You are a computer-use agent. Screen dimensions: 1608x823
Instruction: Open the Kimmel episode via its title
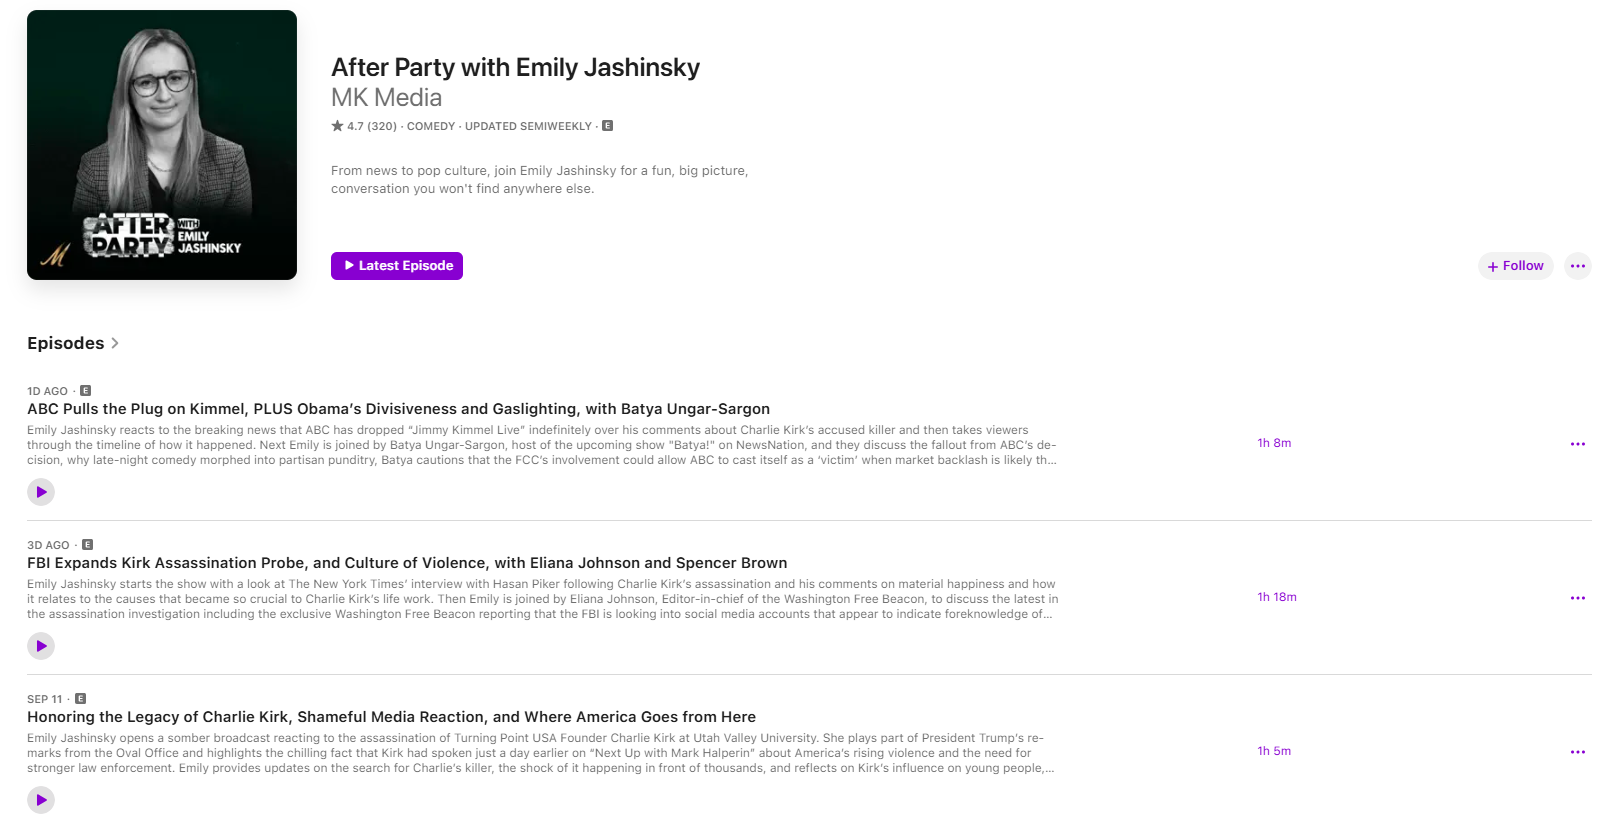pyautogui.click(x=398, y=408)
